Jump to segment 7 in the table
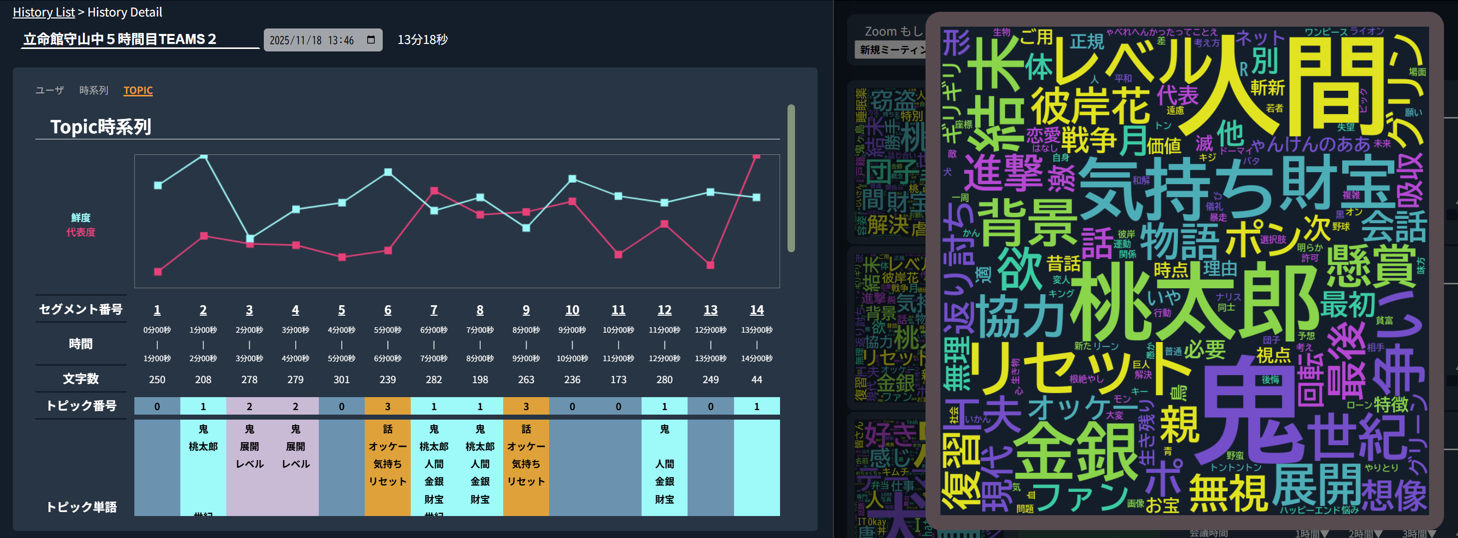 [x=434, y=310]
